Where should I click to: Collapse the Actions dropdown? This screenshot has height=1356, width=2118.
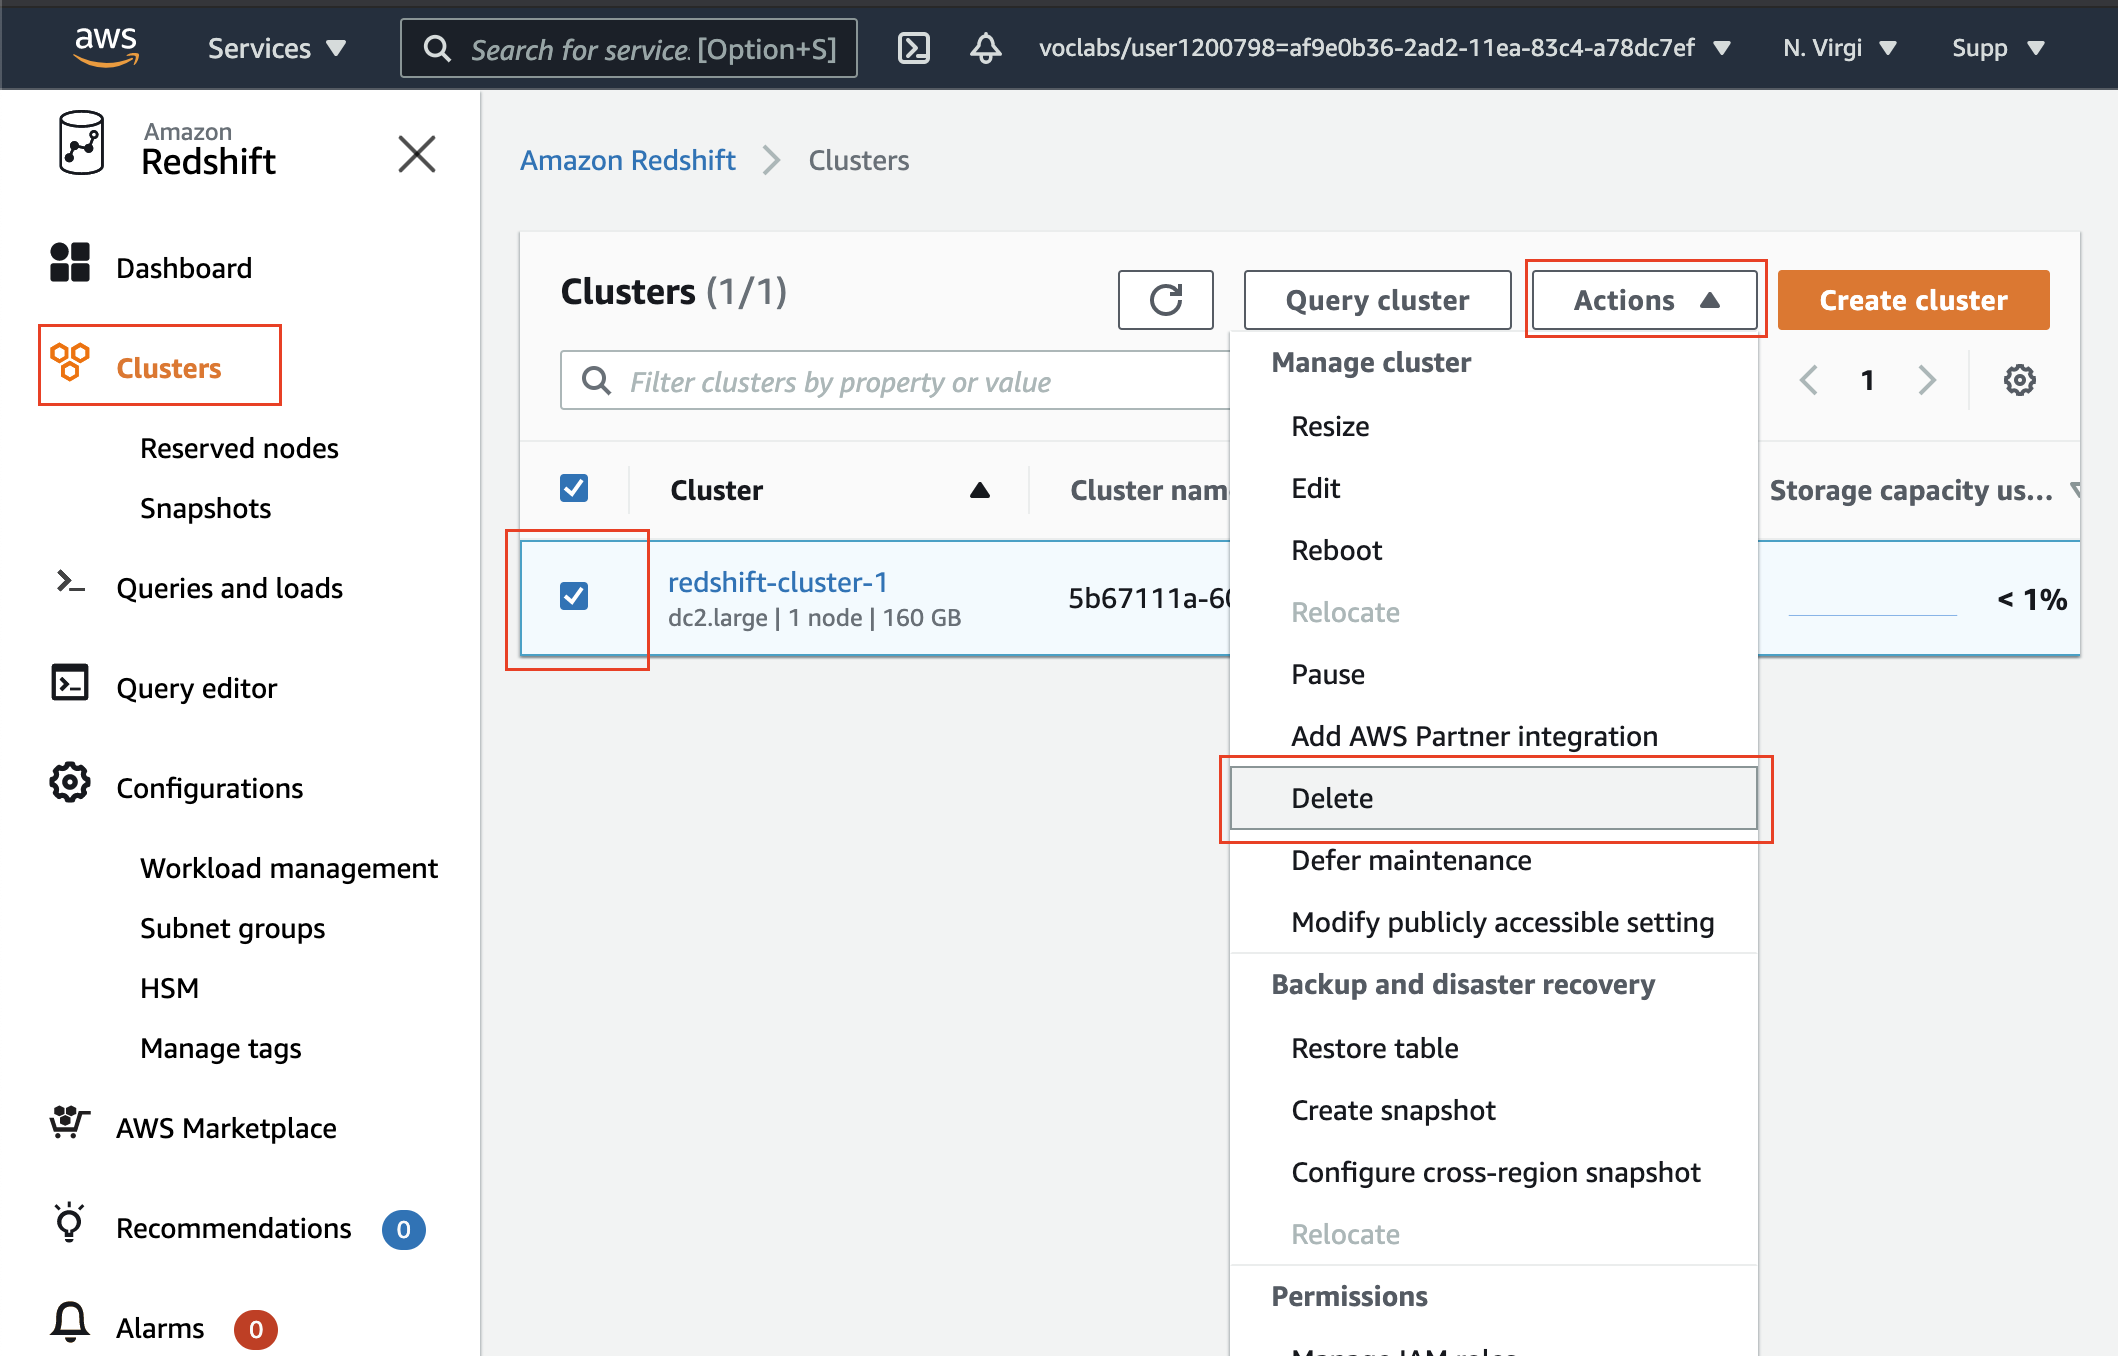pos(1644,300)
